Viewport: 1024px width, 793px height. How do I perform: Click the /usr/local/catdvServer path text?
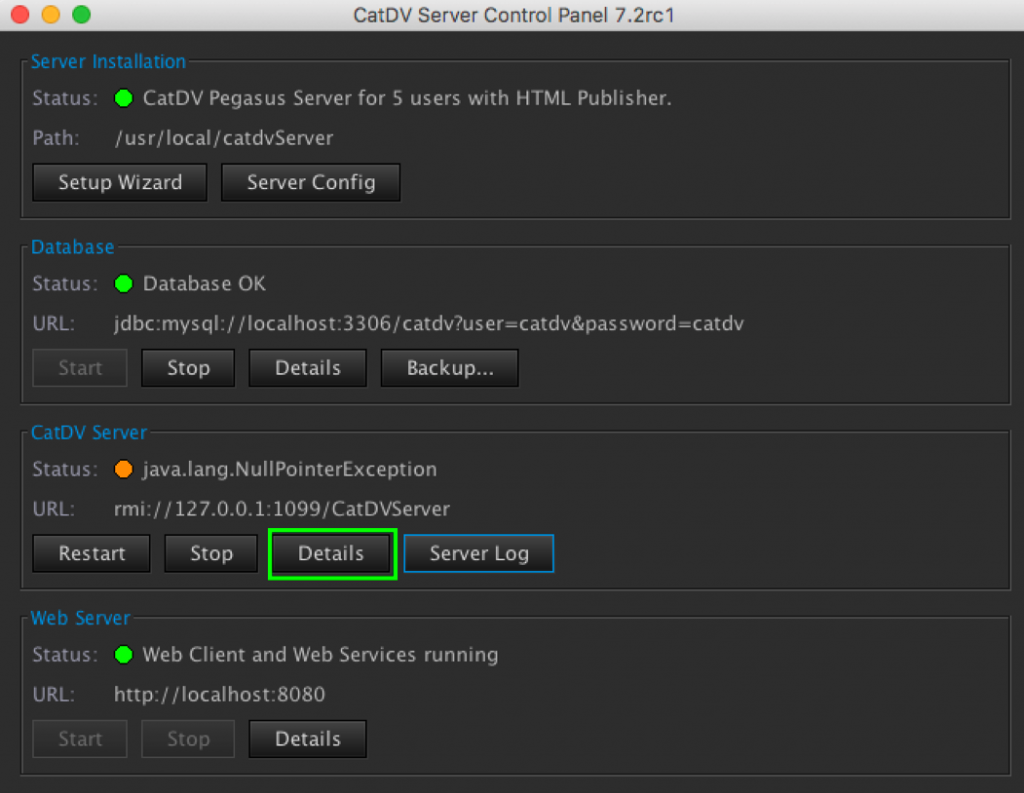pyautogui.click(x=224, y=138)
